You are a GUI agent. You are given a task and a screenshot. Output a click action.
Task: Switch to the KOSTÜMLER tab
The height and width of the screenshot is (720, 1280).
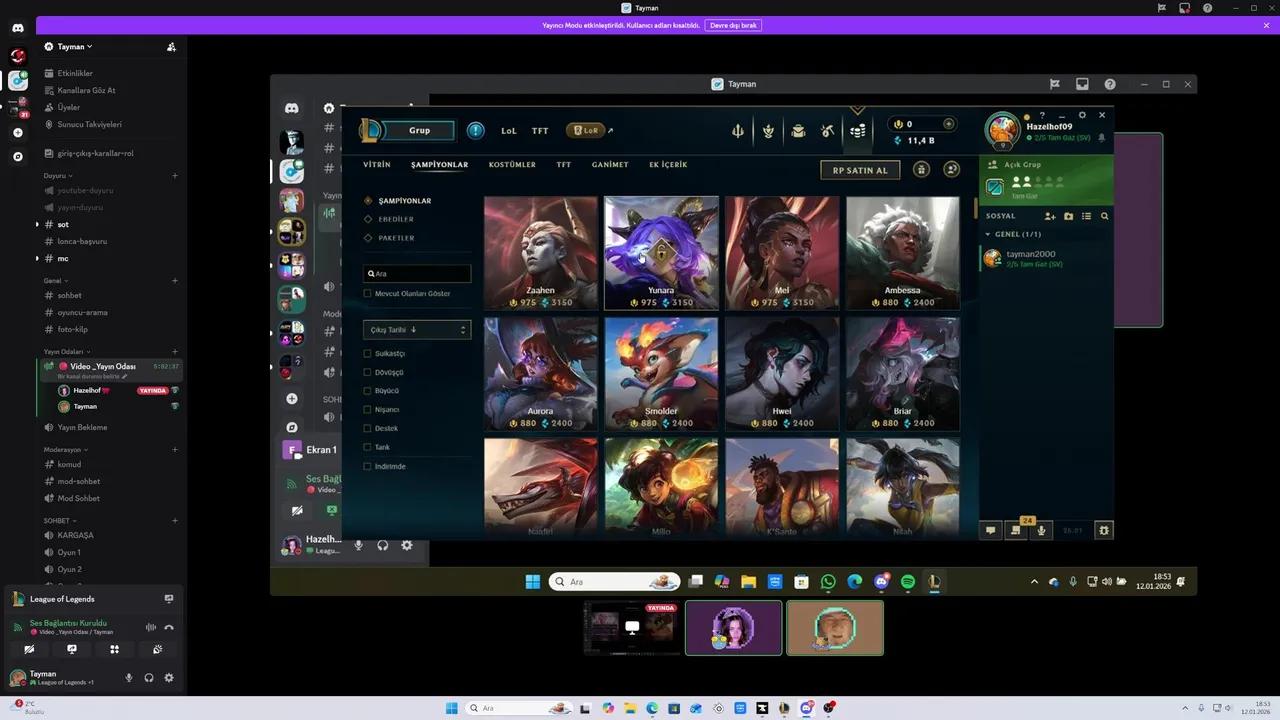click(512, 164)
